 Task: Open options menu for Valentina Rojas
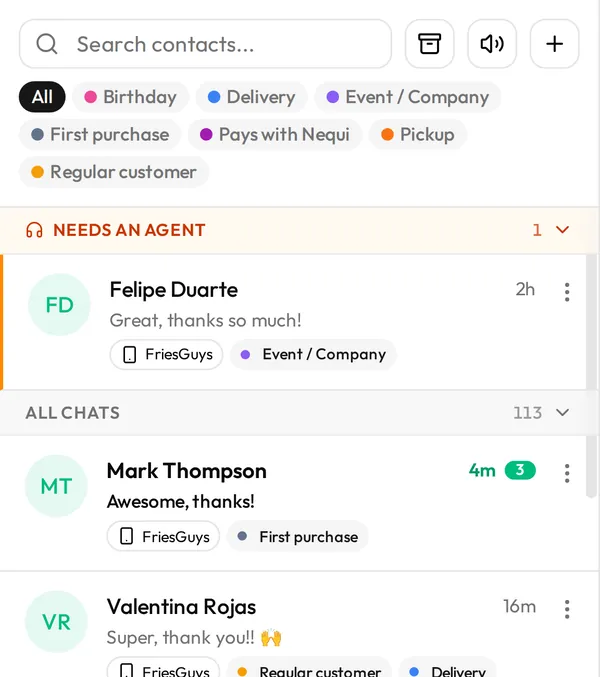coord(567,609)
